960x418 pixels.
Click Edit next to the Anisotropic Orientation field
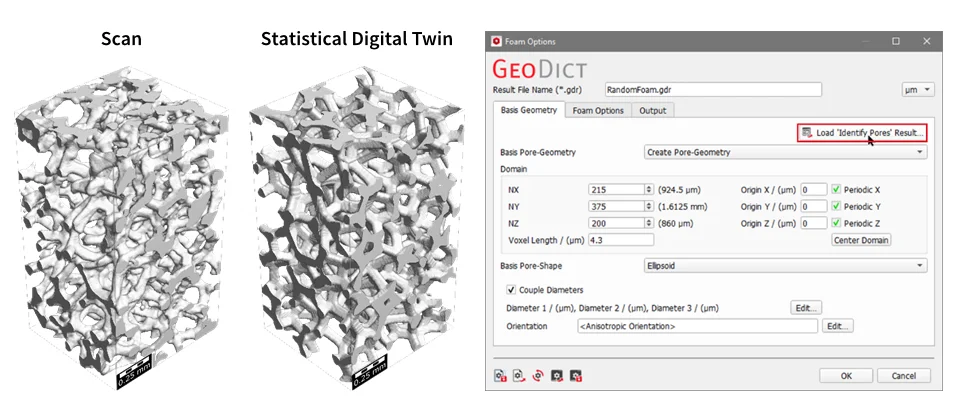pyautogui.click(x=837, y=326)
